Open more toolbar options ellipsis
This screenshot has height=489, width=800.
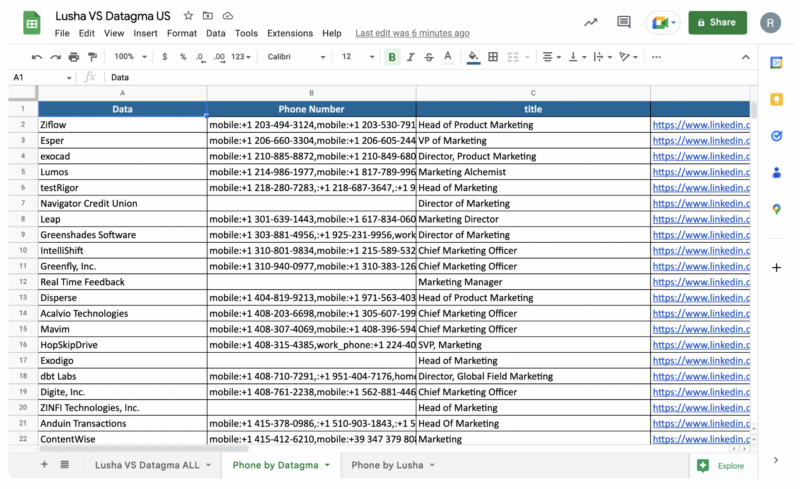click(656, 57)
